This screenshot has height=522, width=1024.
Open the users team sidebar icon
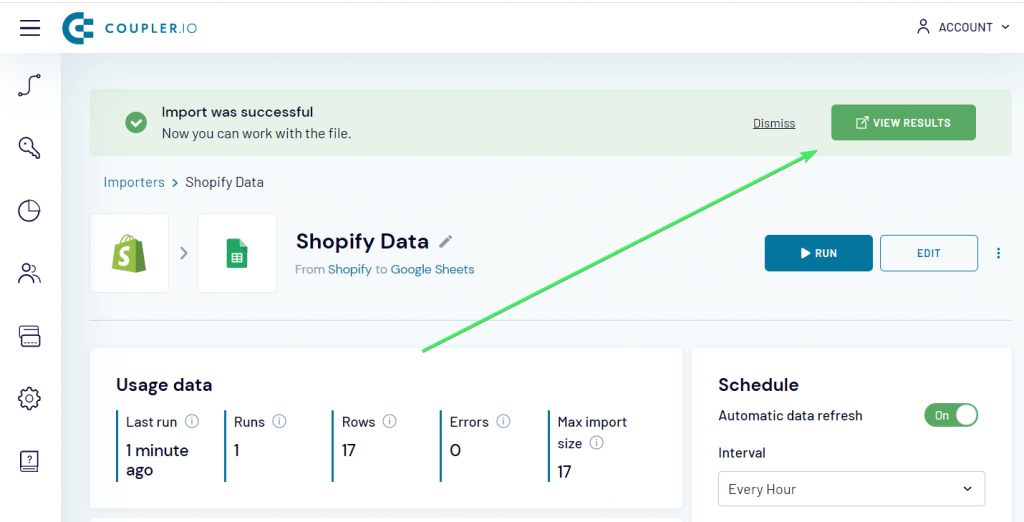point(29,273)
